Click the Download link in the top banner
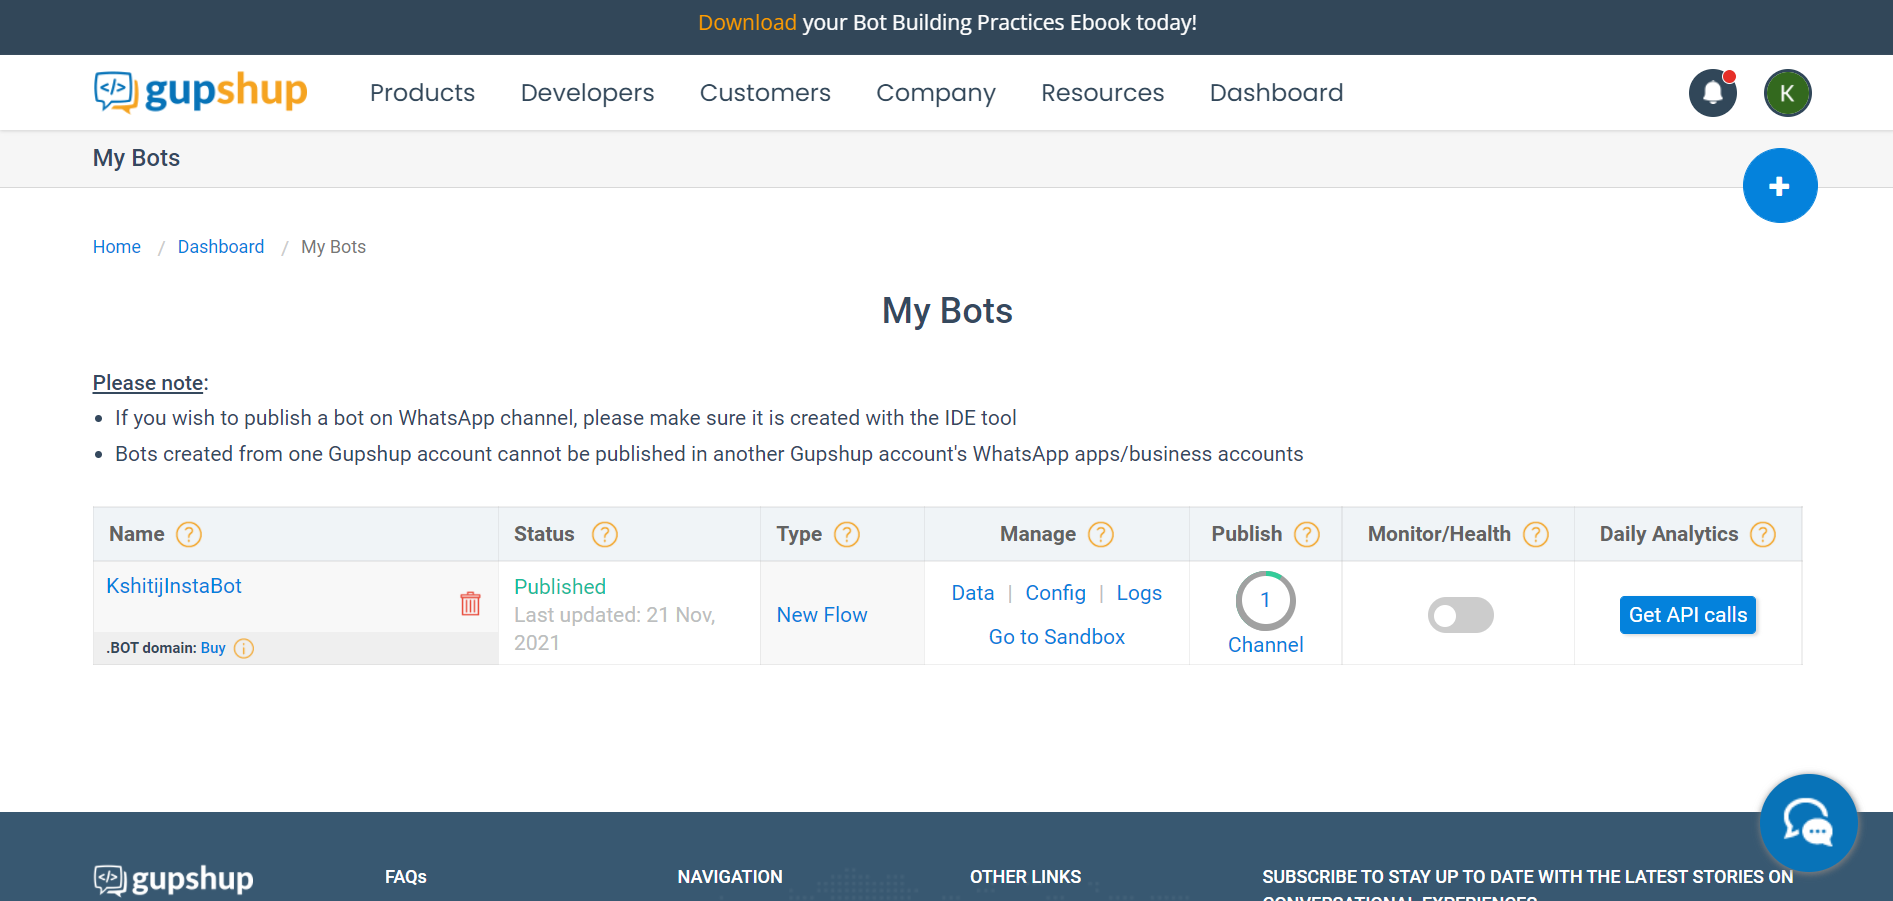1893x901 pixels. click(x=747, y=23)
